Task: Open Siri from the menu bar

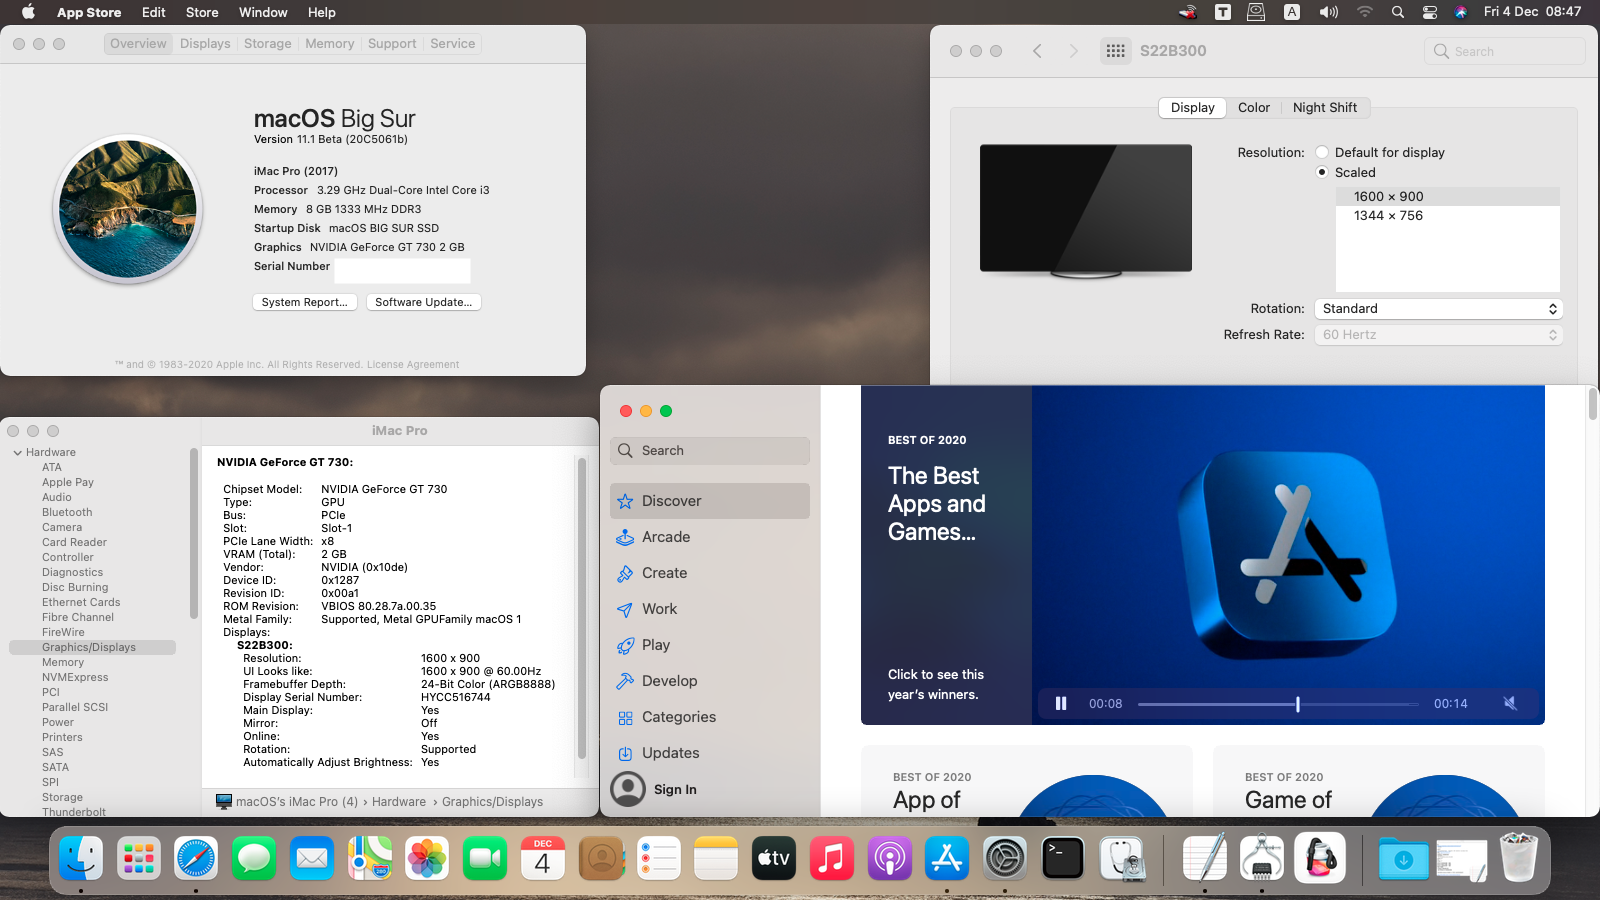Action: pos(1461,12)
